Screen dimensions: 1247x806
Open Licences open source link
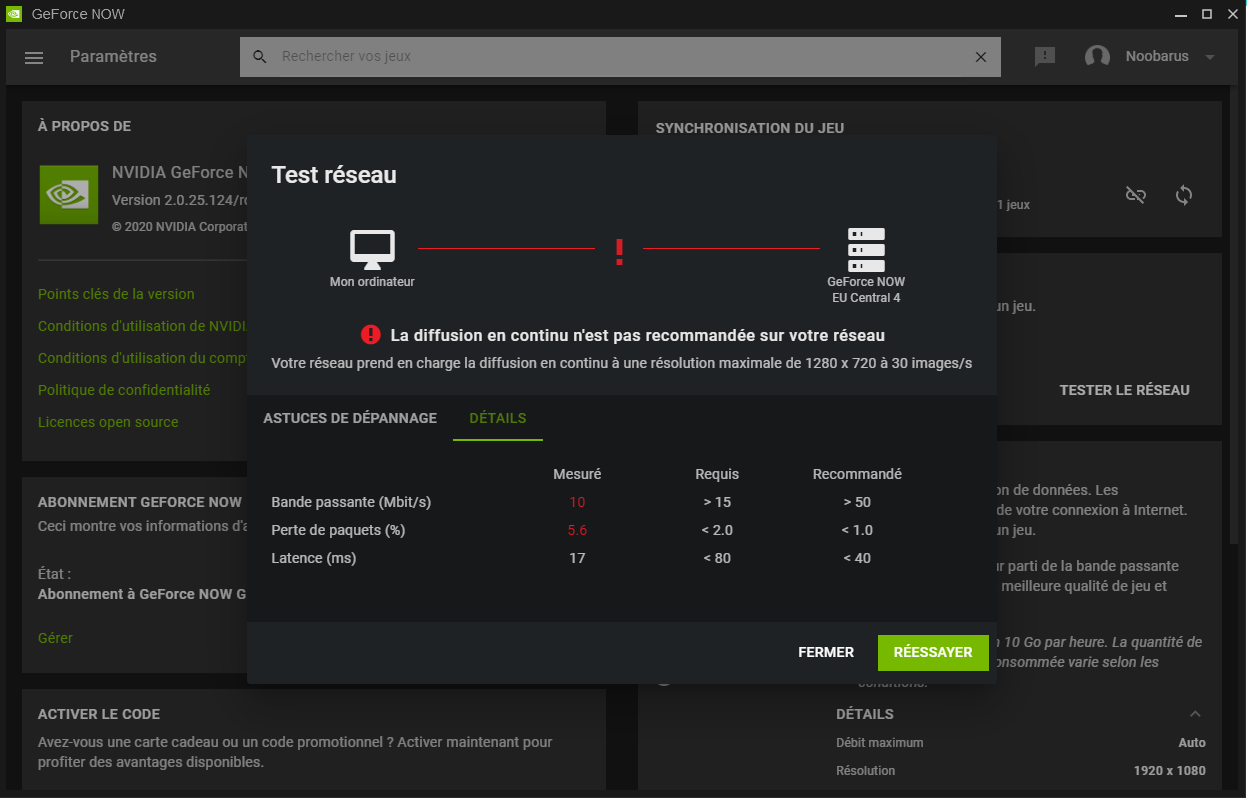[x=108, y=422]
